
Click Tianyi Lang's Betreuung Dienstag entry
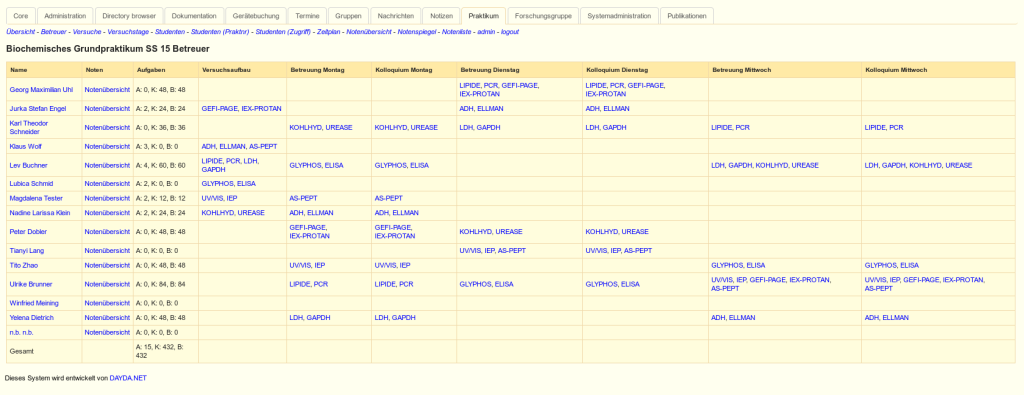492,250
